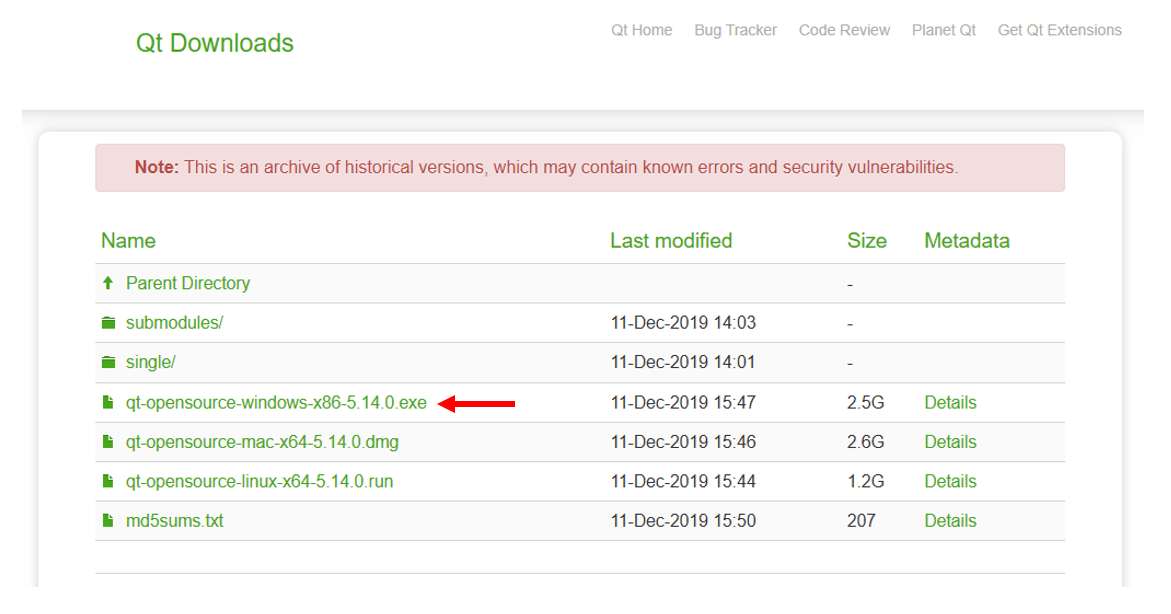Open Get Qt Extensions navigation link
This screenshot has height=614, width=1171.
(x=1060, y=31)
